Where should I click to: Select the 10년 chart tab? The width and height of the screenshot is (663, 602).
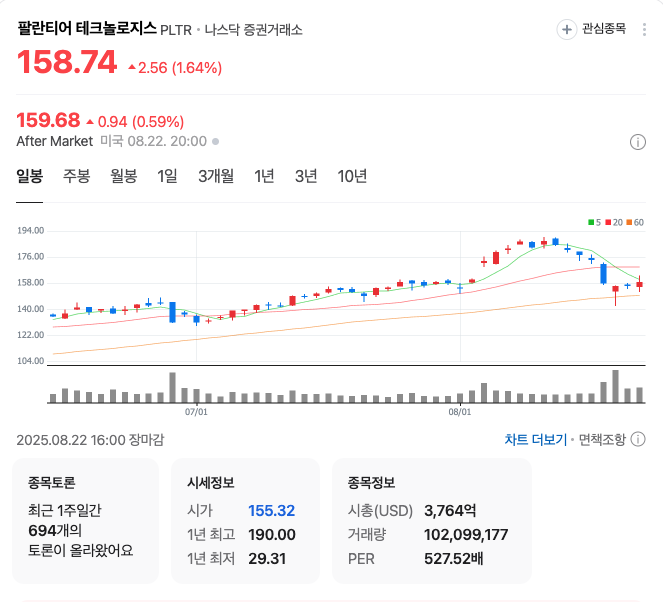pyautogui.click(x=352, y=176)
